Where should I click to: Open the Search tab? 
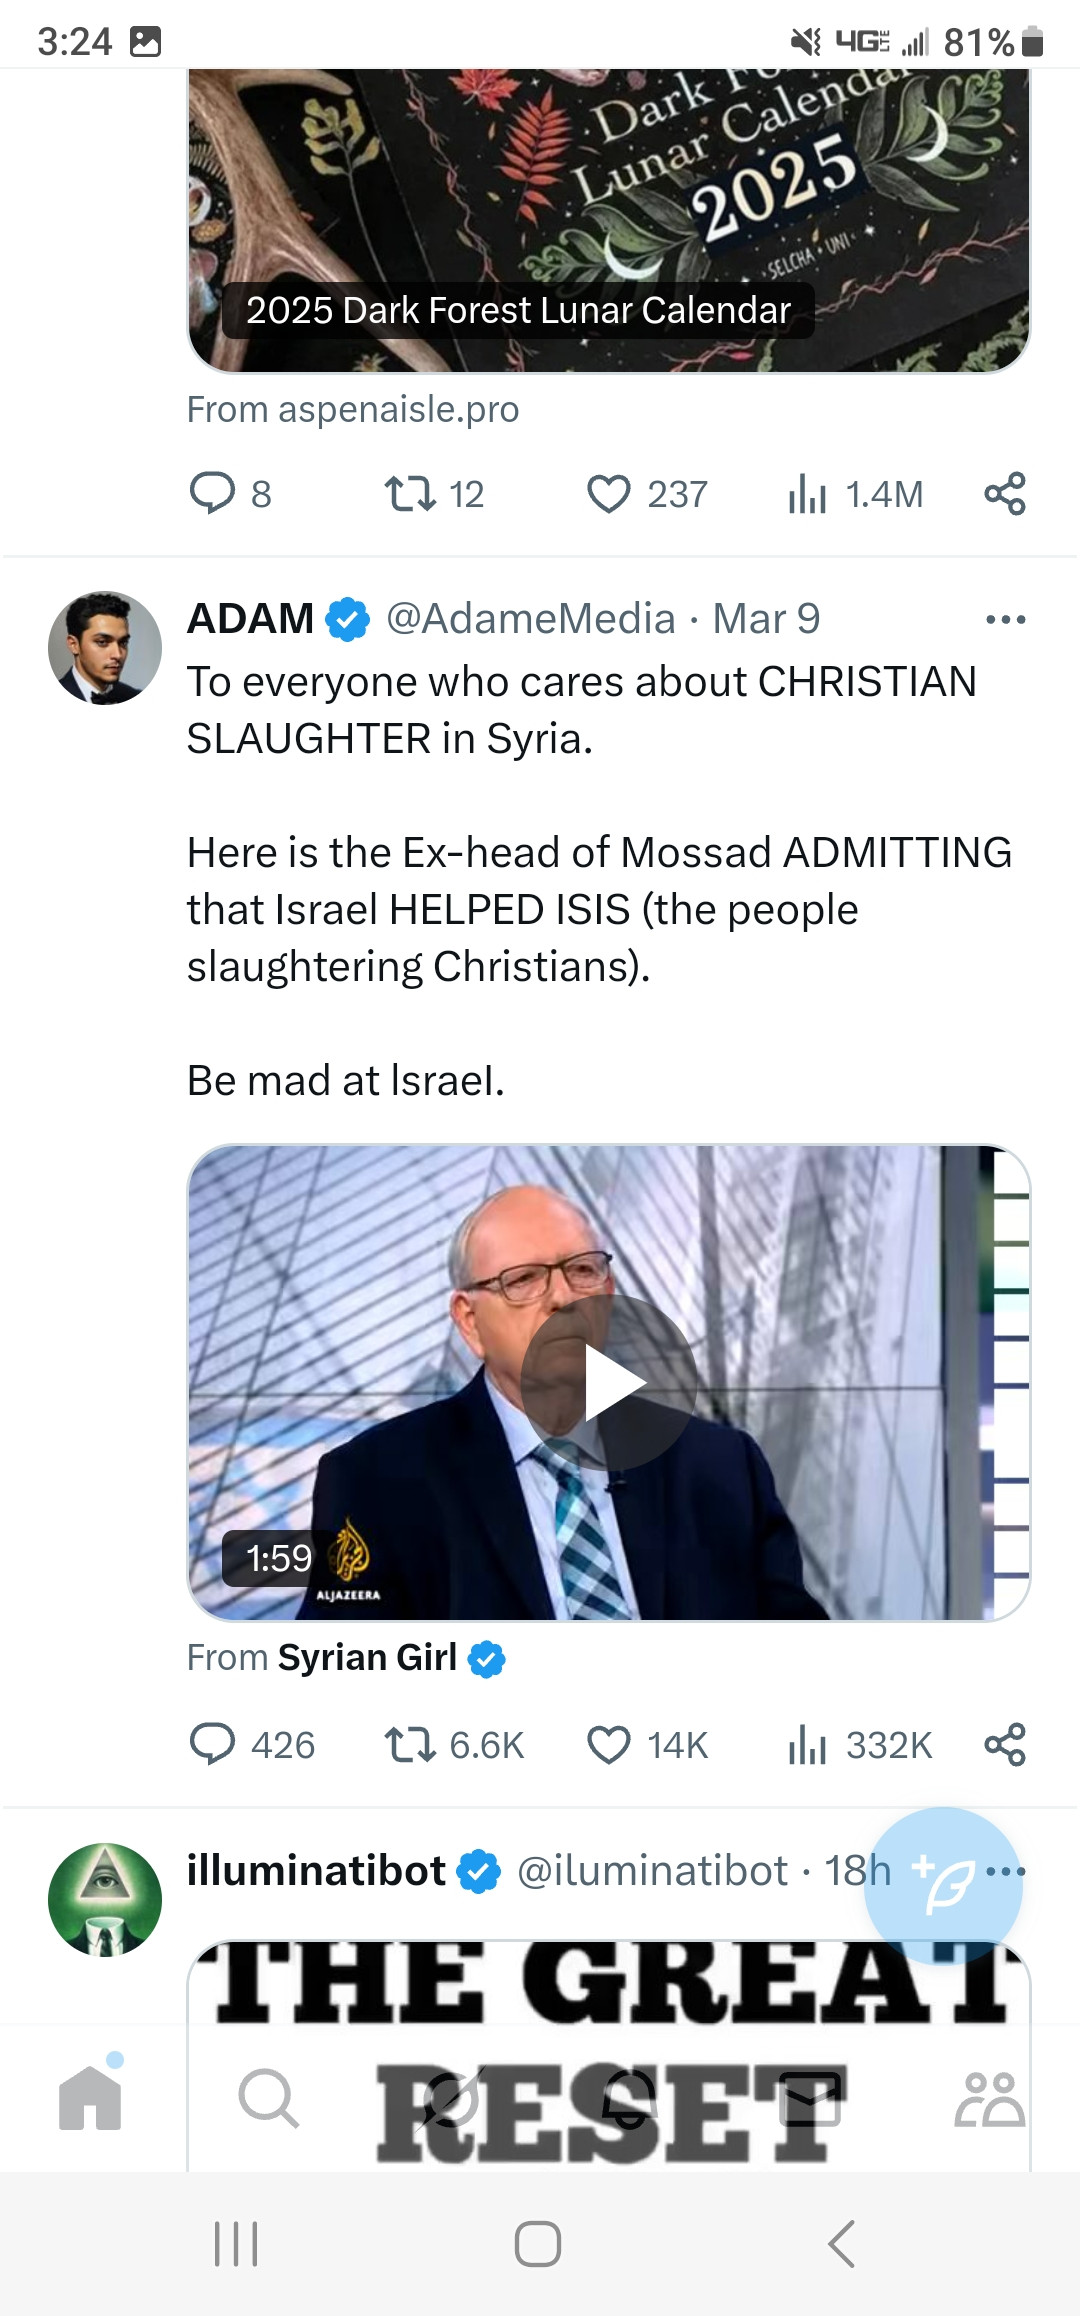(x=268, y=2098)
